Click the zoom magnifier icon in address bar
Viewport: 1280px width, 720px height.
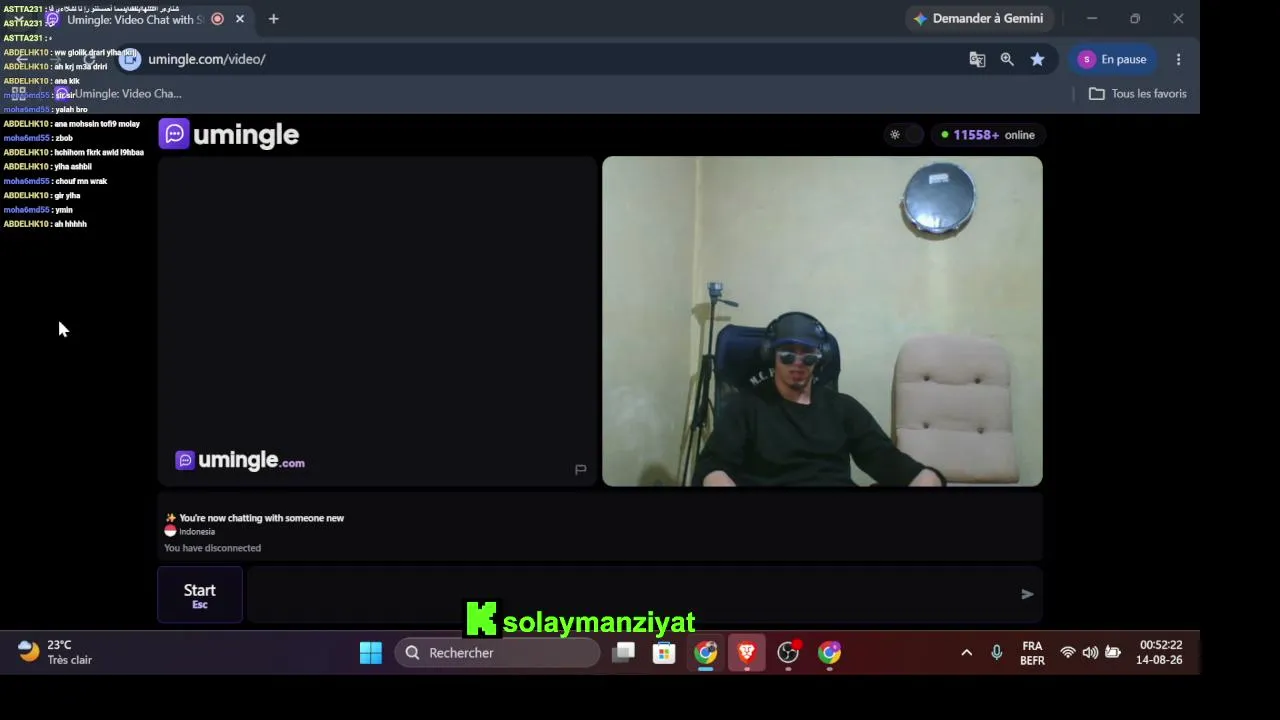(x=1007, y=59)
